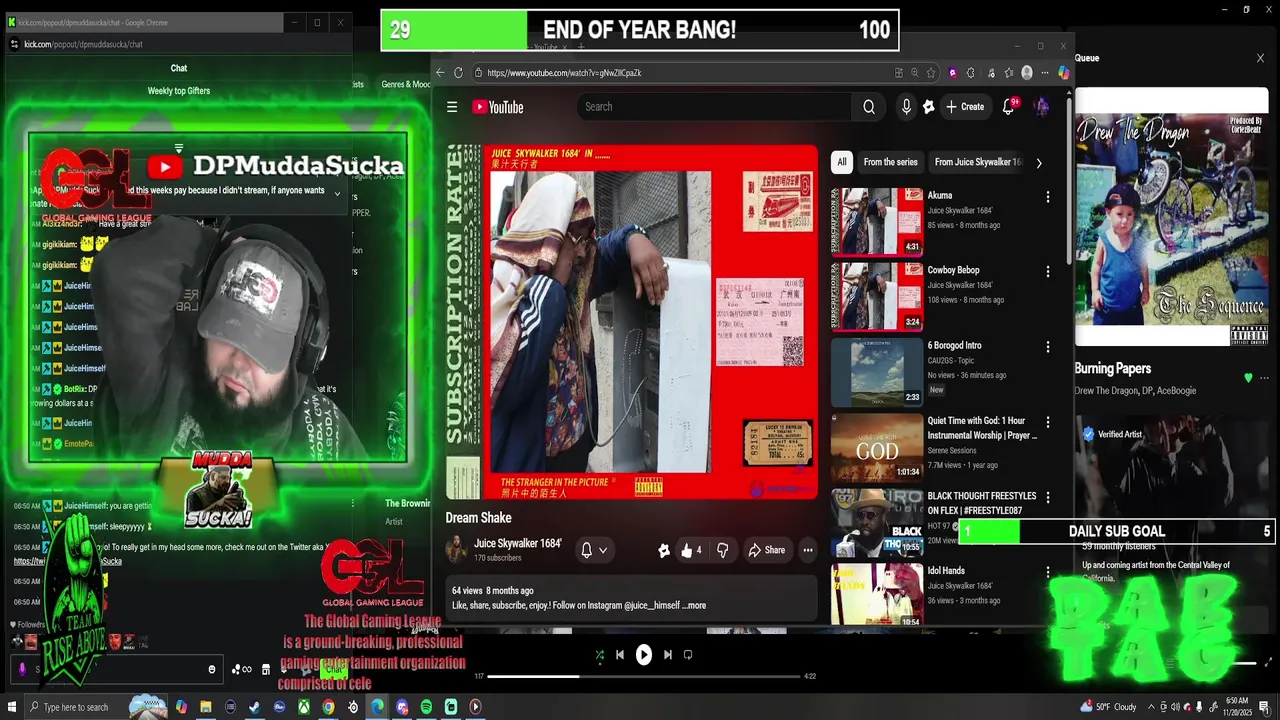The width and height of the screenshot is (1280, 720).
Task: Open the emoji picker in Kick chat
Action: click(x=211, y=669)
